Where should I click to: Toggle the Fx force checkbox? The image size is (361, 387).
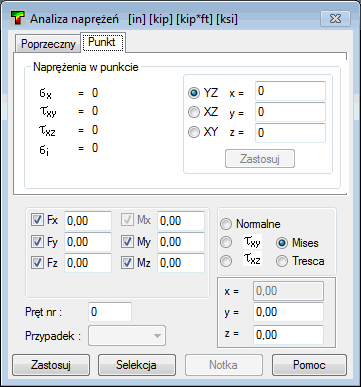37,220
